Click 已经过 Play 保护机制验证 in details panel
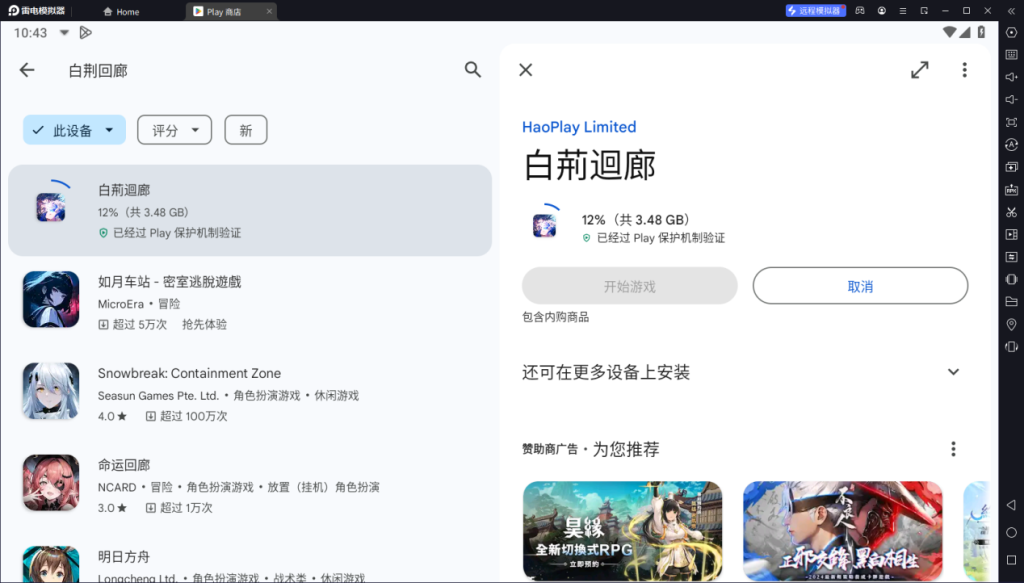This screenshot has height=583, width=1024. (x=660, y=238)
